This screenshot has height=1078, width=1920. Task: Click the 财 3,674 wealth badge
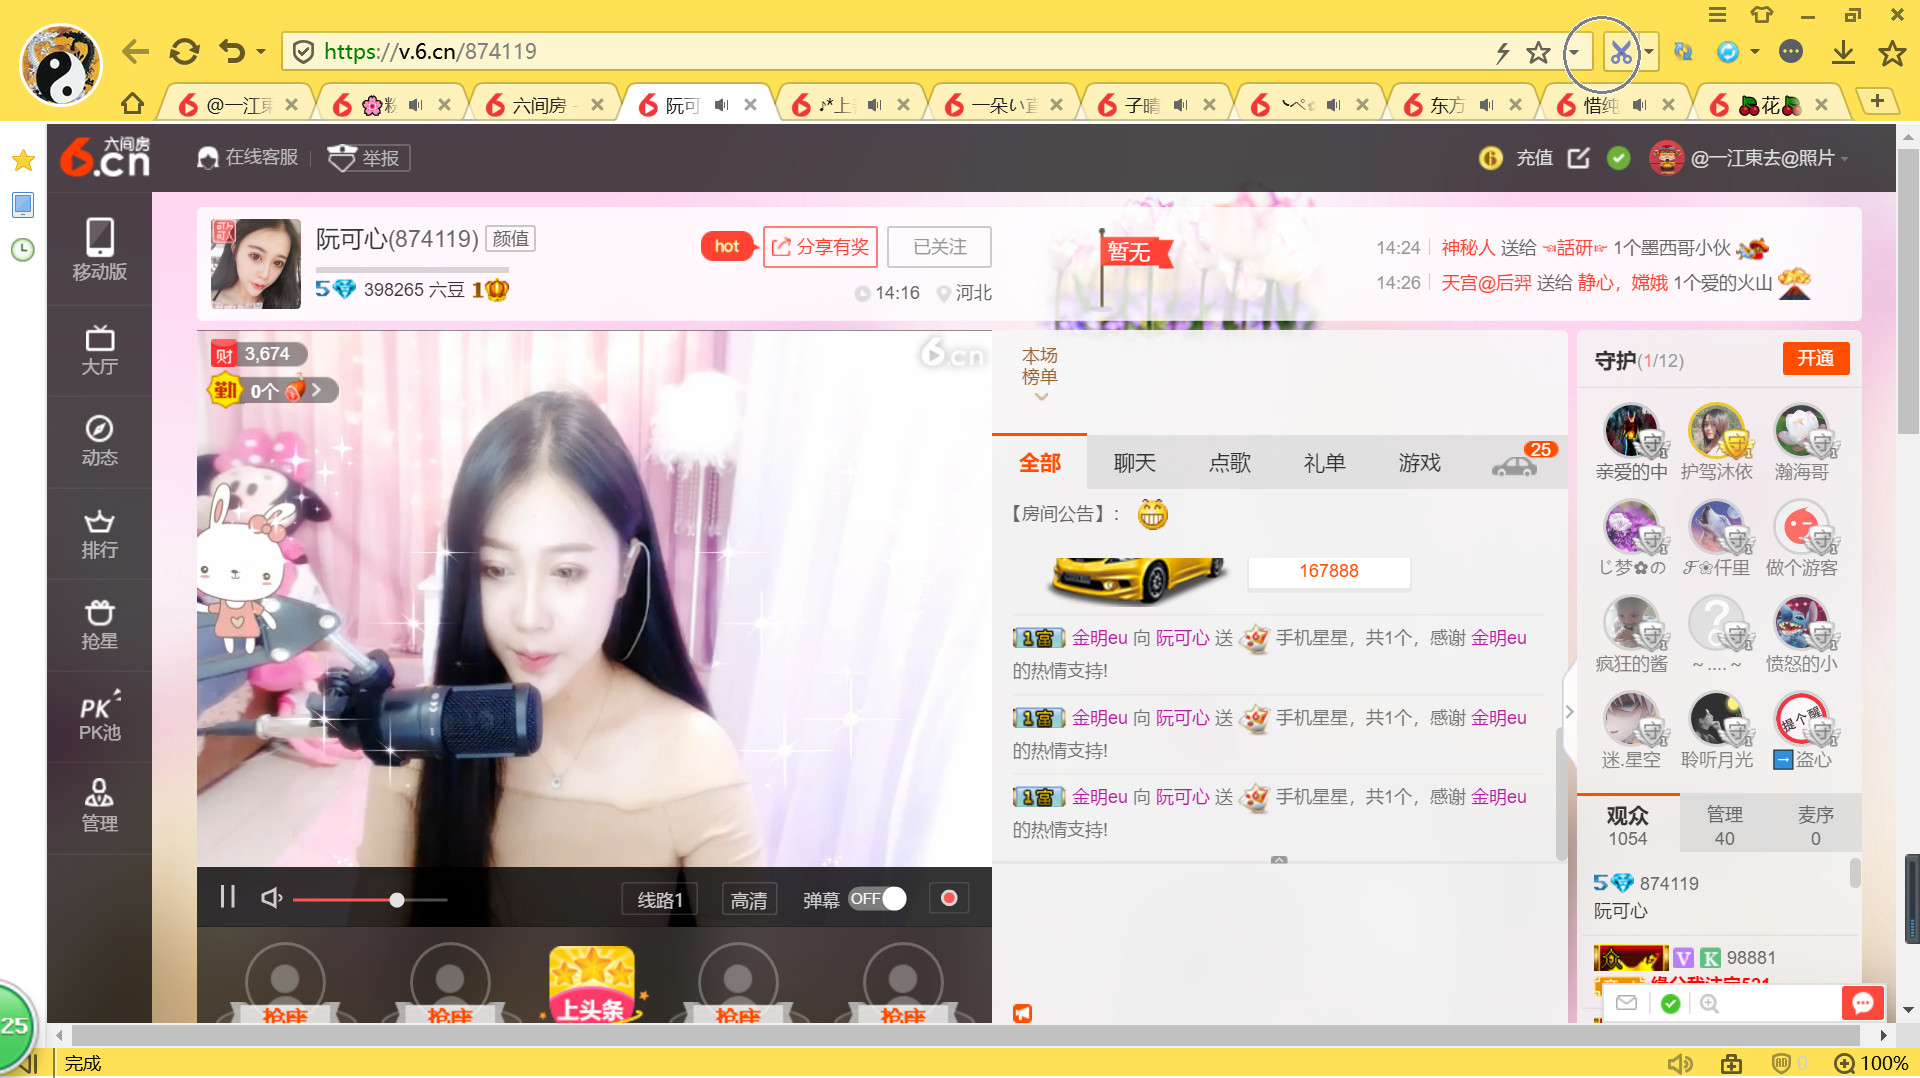pos(257,354)
